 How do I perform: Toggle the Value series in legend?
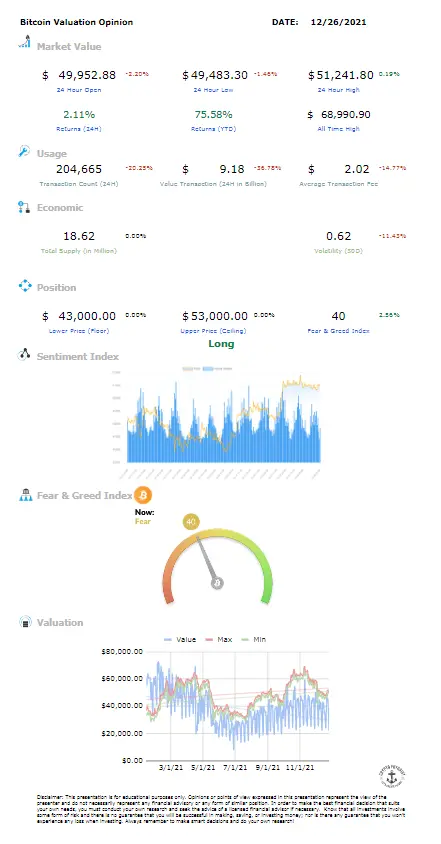pos(179,639)
